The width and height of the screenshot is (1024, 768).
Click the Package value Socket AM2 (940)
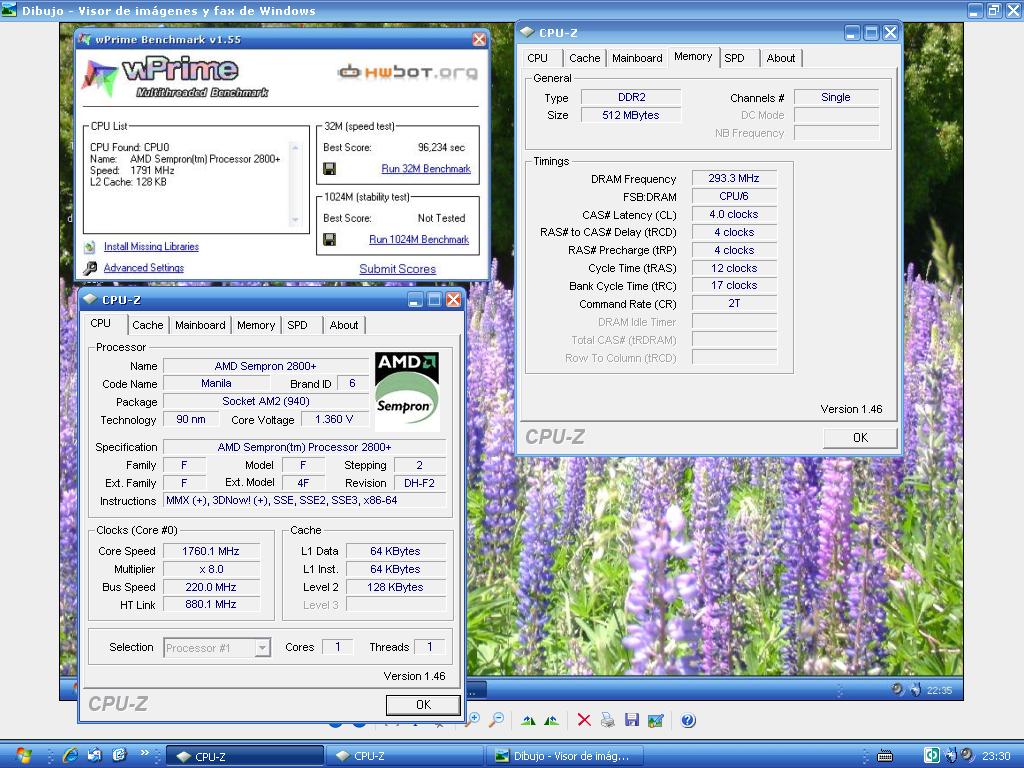coord(266,402)
